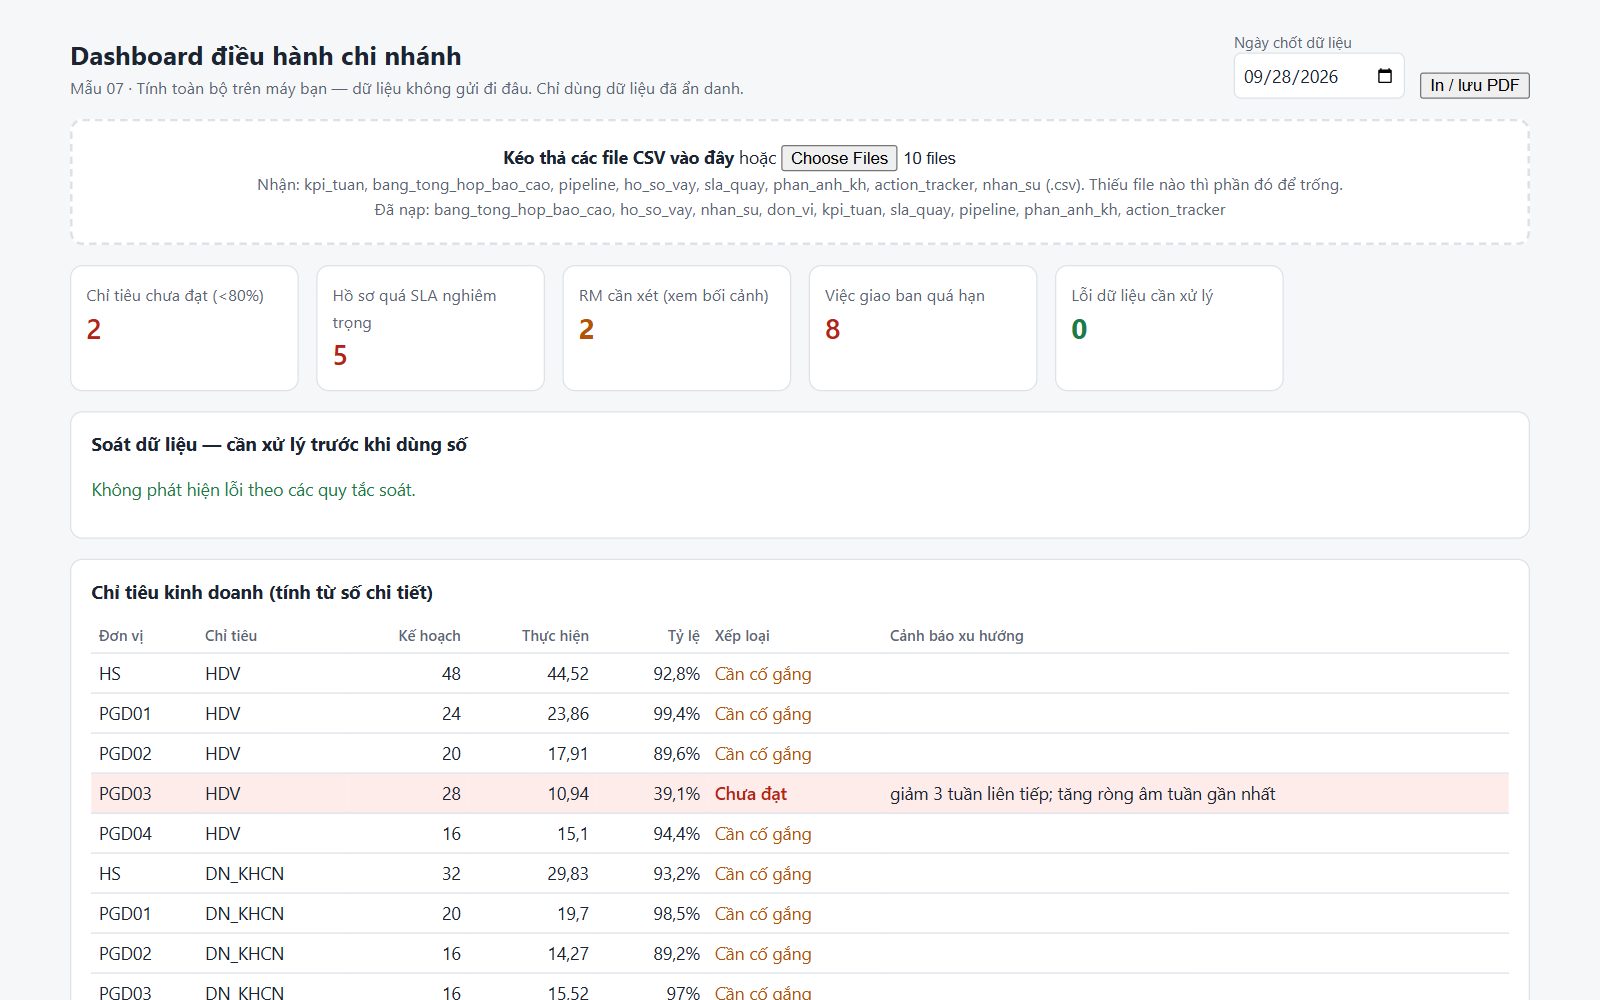
Task: Click the Kế hoạch column header
Action: pos(429,636)
